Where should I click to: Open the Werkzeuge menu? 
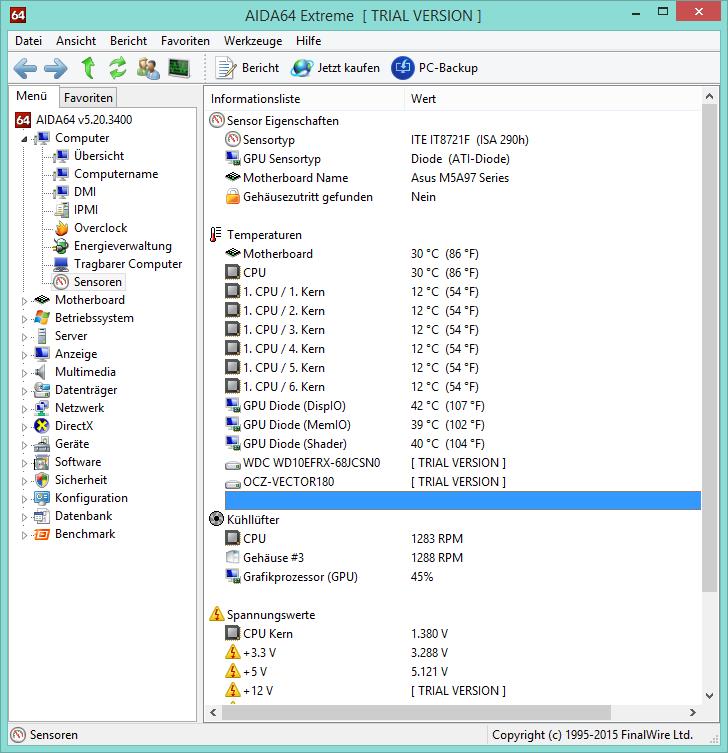(x=253, y=41)
